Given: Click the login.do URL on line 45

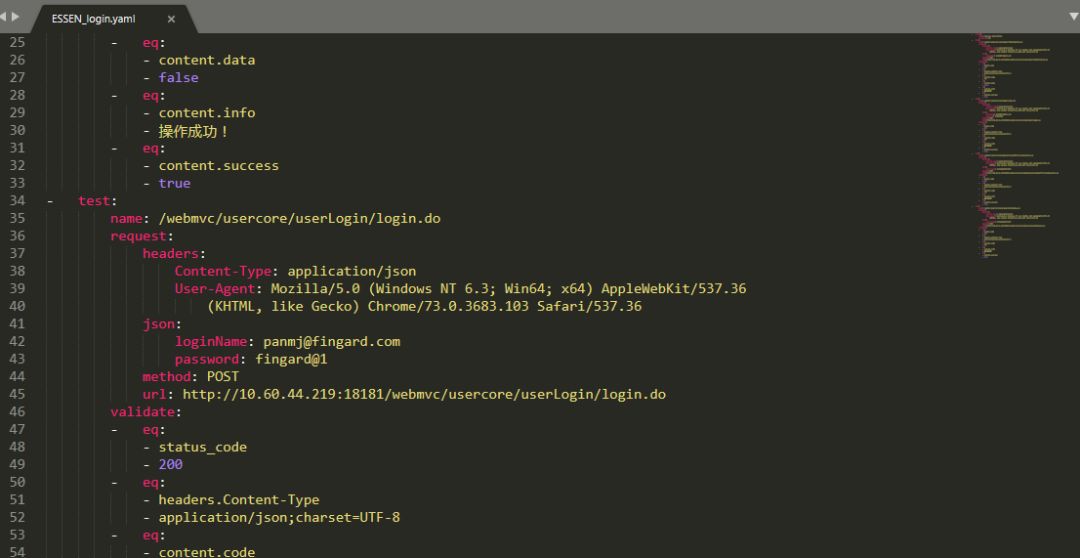Looking at the screenshot, I should (424, 394).
